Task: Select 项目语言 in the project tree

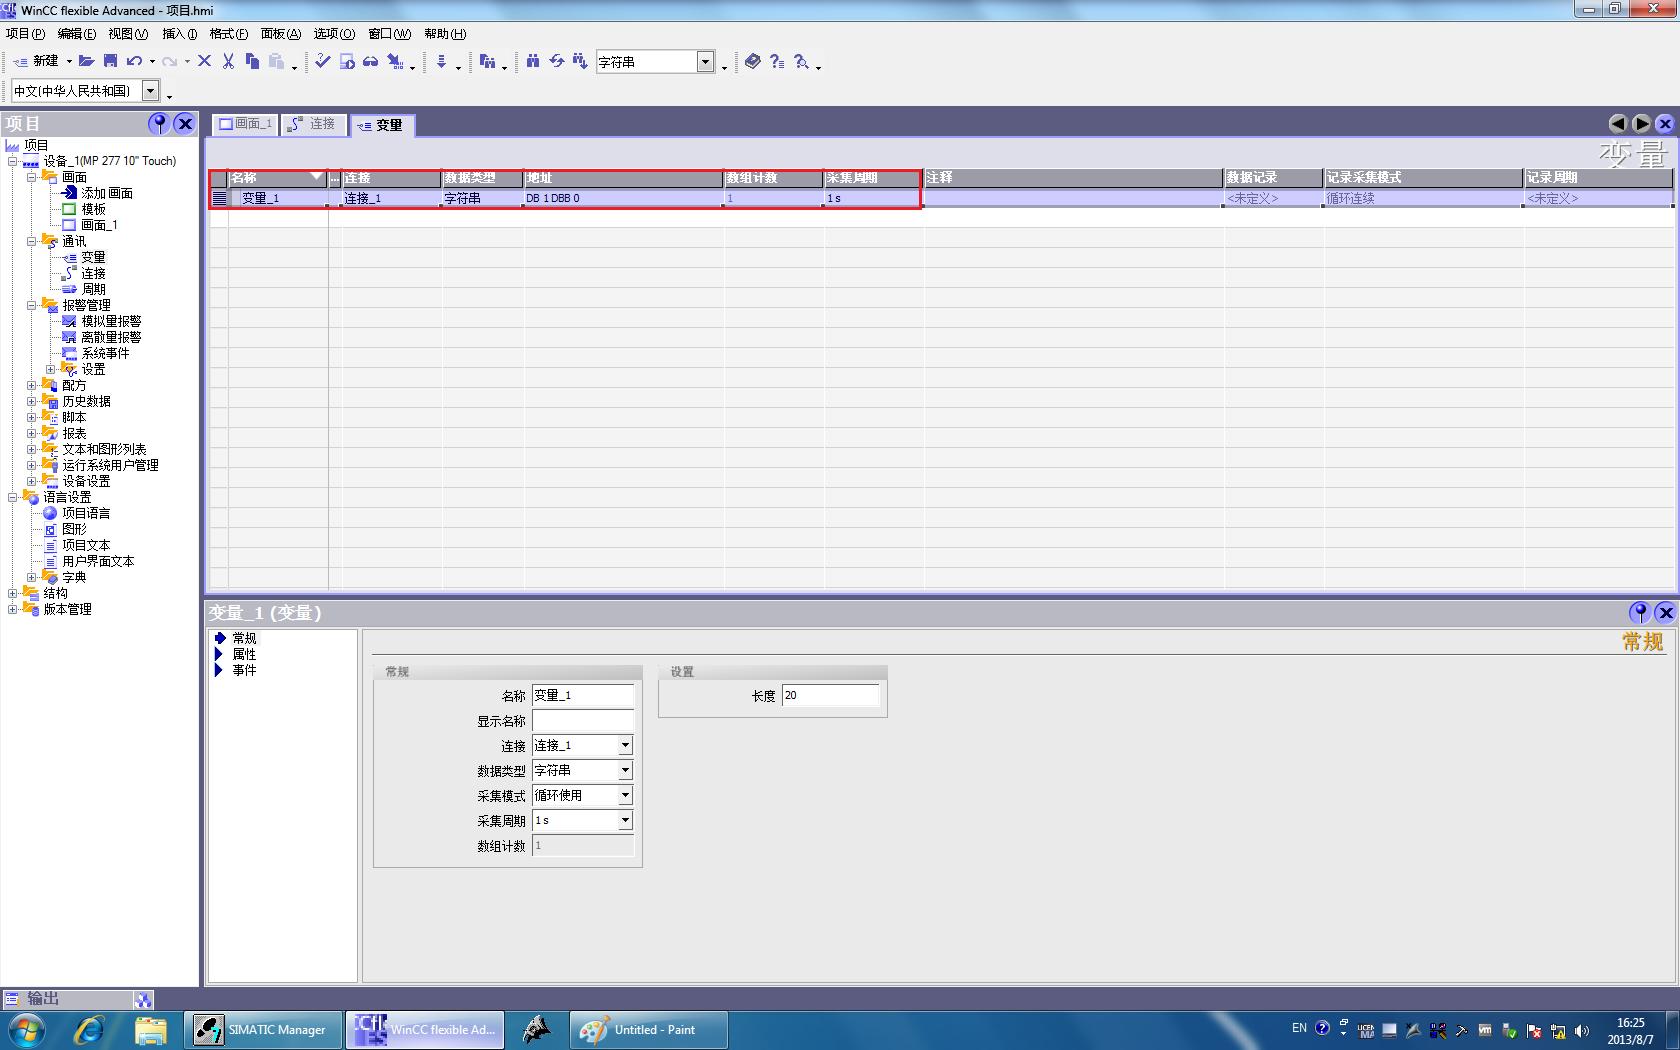Action: click(86, 513)
